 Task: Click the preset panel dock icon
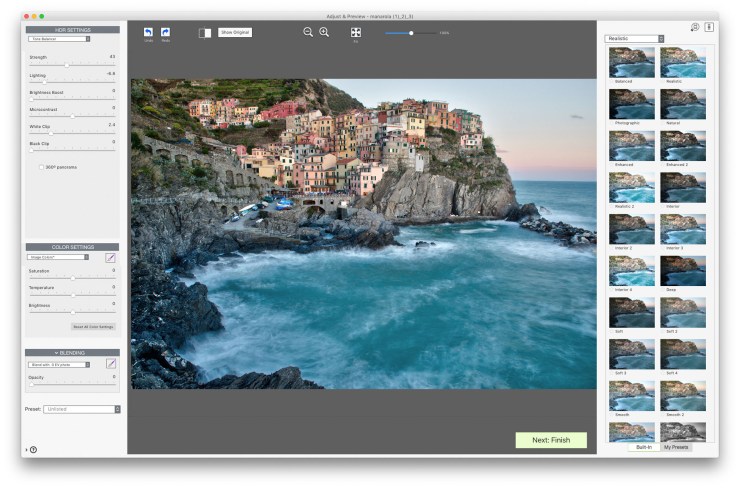pyautogui.click(x=709, y=27)
